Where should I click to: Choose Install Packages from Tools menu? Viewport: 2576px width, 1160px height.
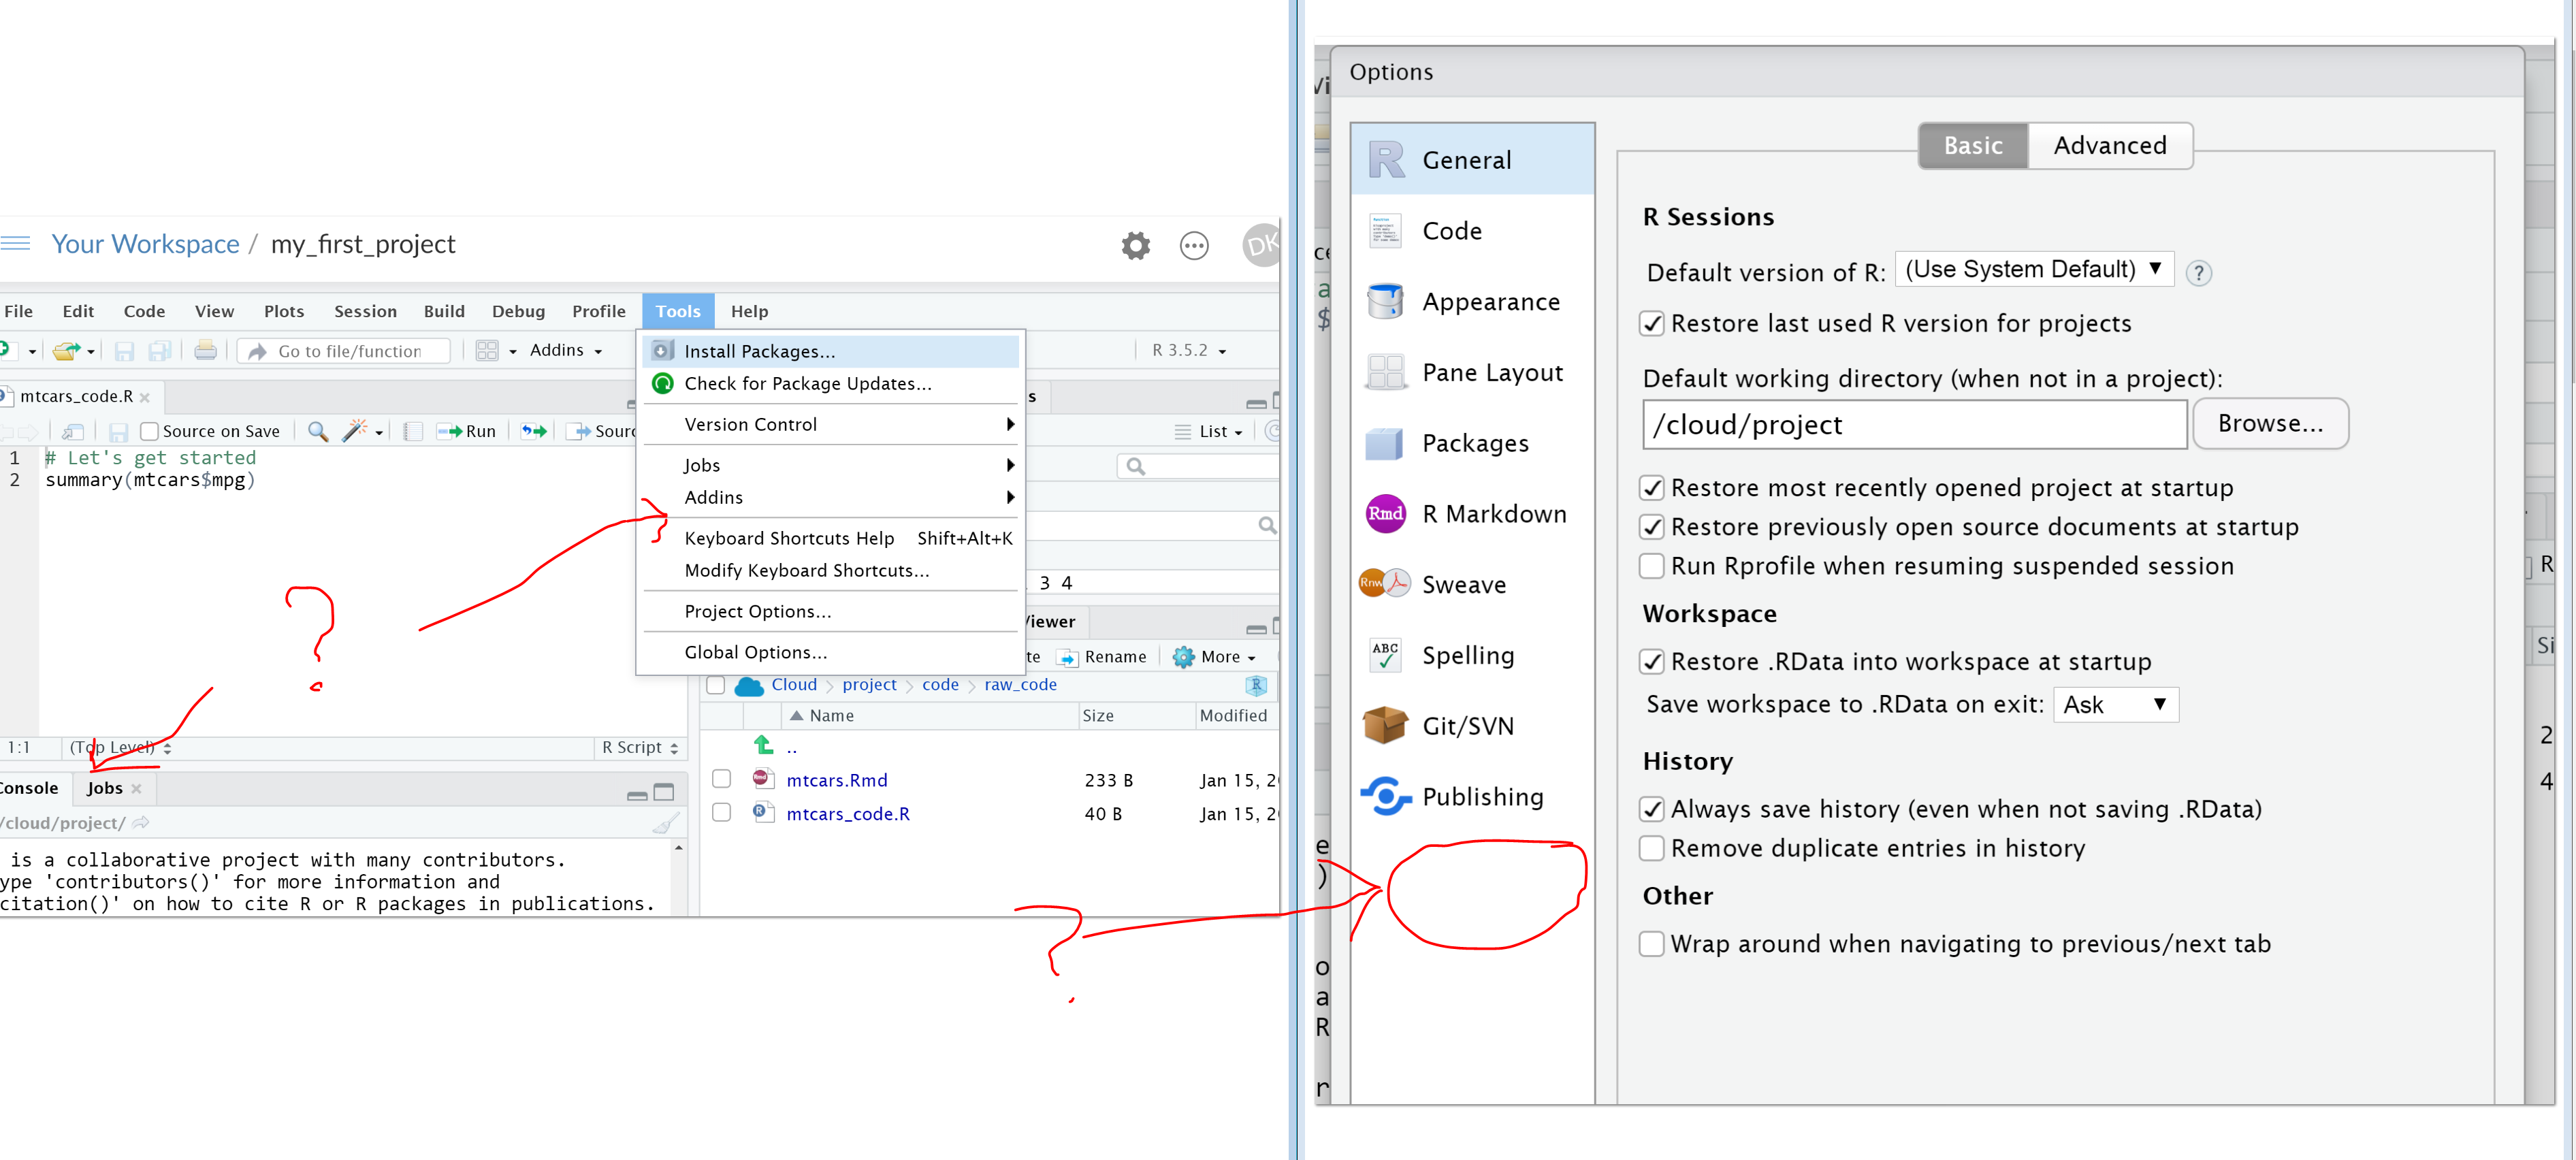click(830, 351)
